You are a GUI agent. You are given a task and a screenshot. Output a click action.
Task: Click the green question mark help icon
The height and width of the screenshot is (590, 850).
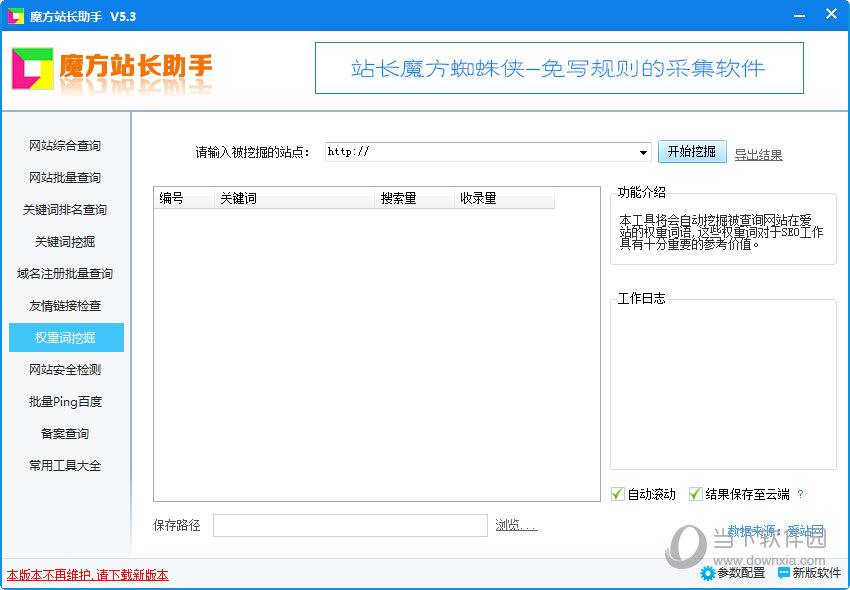tap(800, 494)
